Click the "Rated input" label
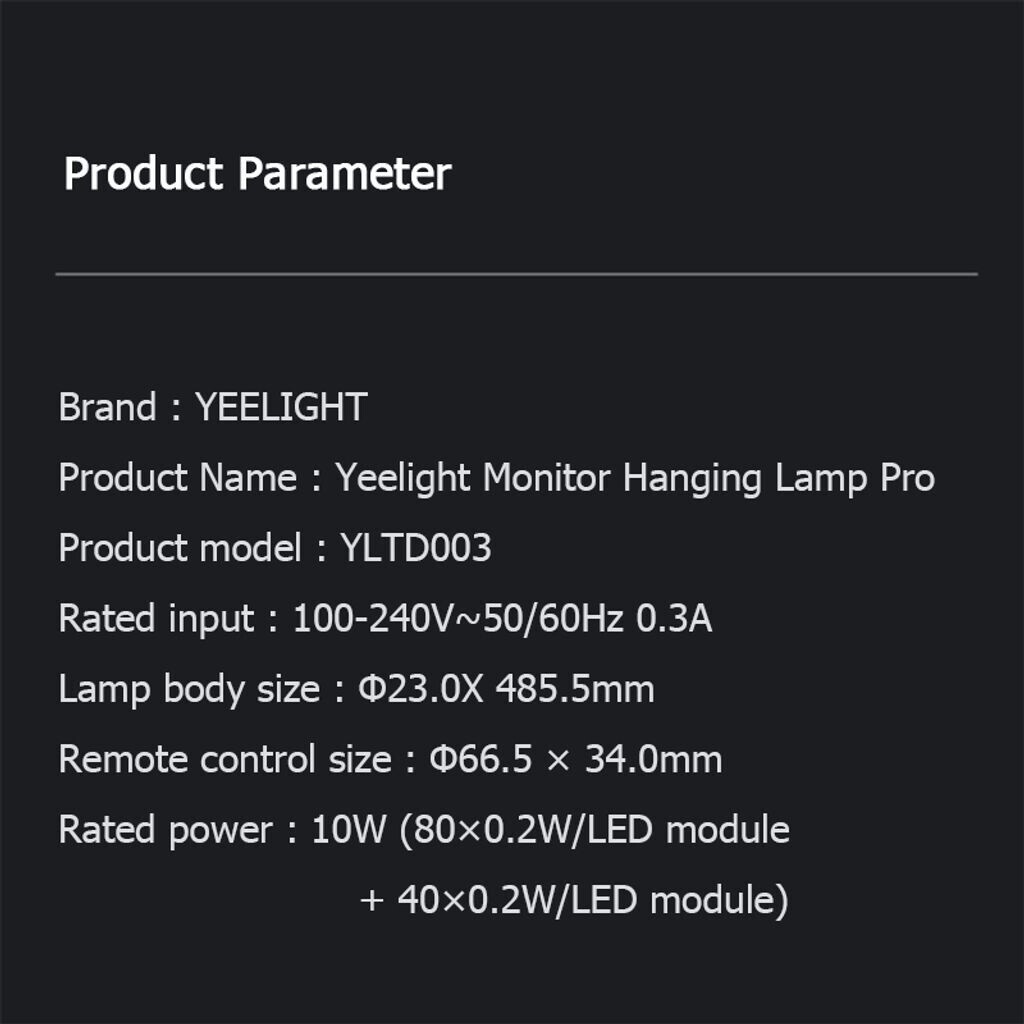Screen dimensions: 1024x1024 coord(155,619)
